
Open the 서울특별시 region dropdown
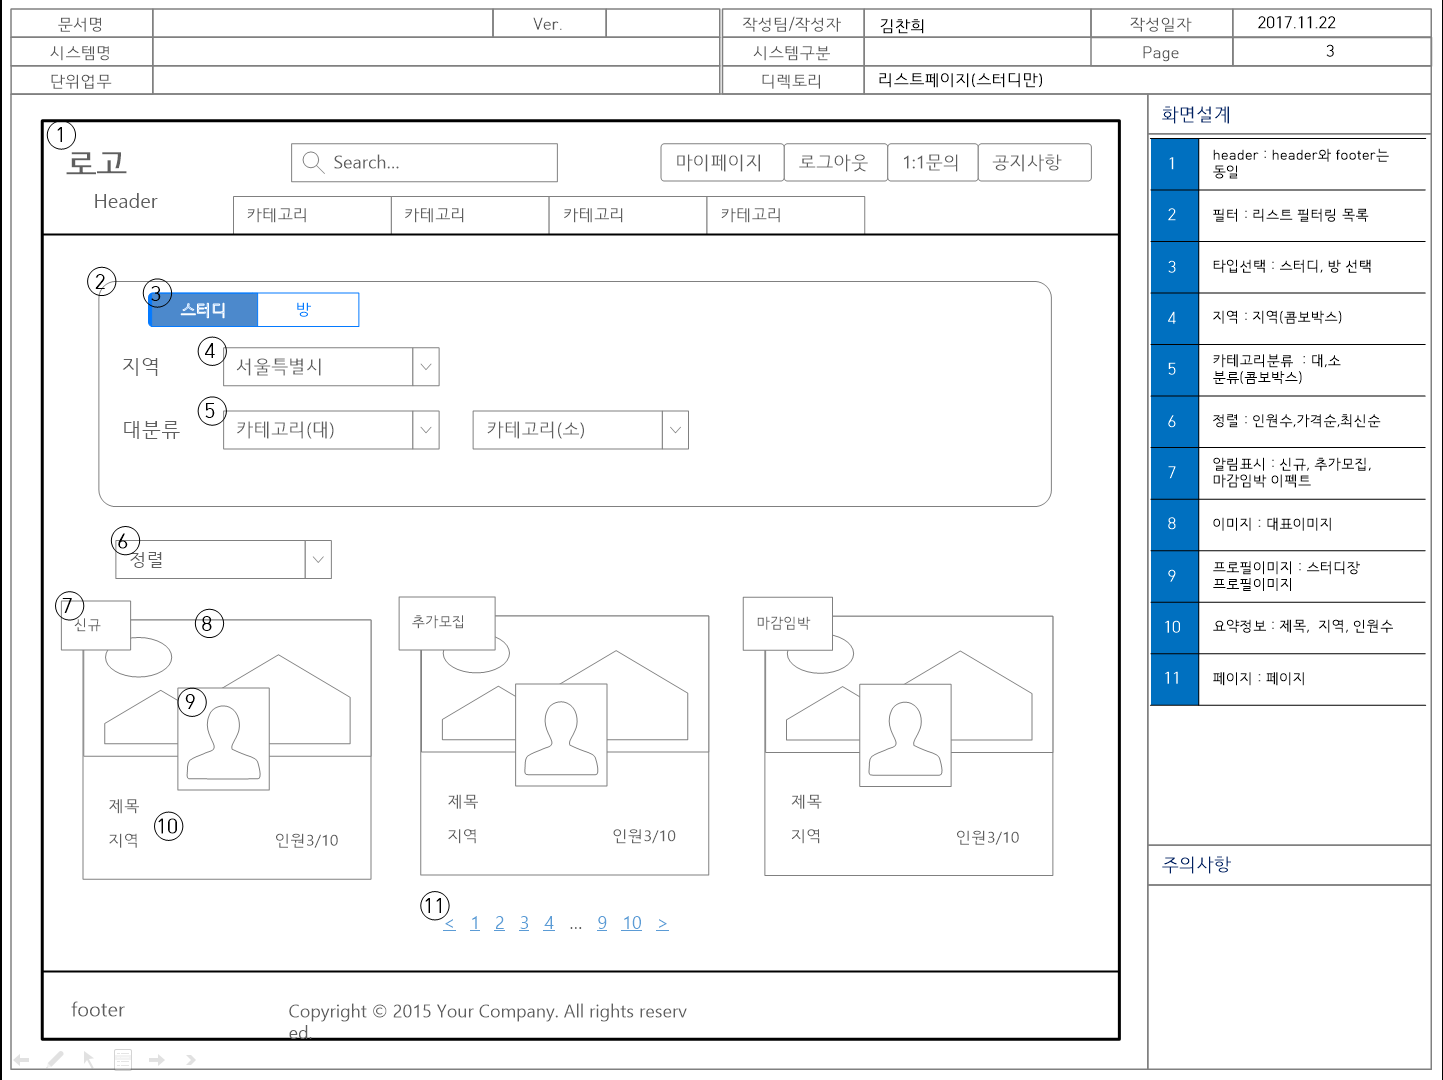pyautogui.click(x=331, y=367)
